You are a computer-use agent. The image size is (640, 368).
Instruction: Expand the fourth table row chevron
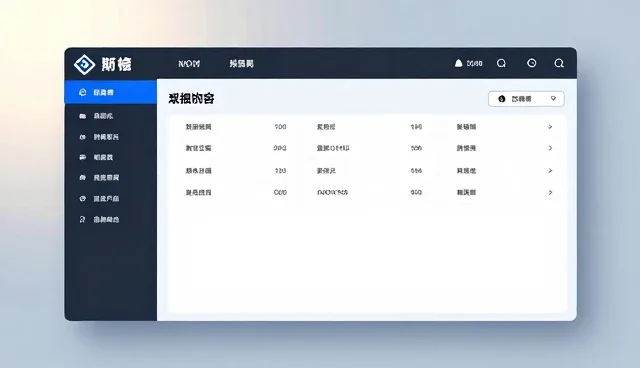pyautogui.click(x=550, y=192)
